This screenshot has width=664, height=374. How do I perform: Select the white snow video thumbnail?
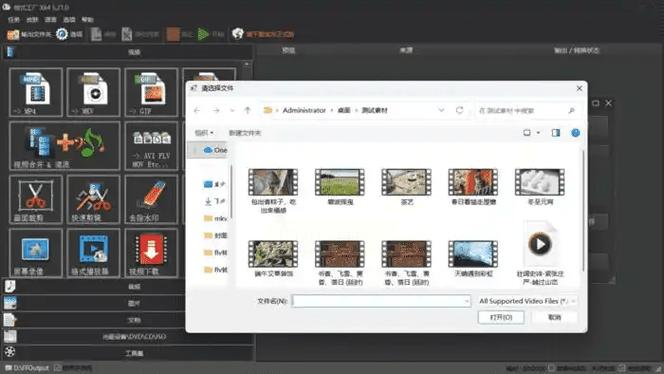point(540,182)
